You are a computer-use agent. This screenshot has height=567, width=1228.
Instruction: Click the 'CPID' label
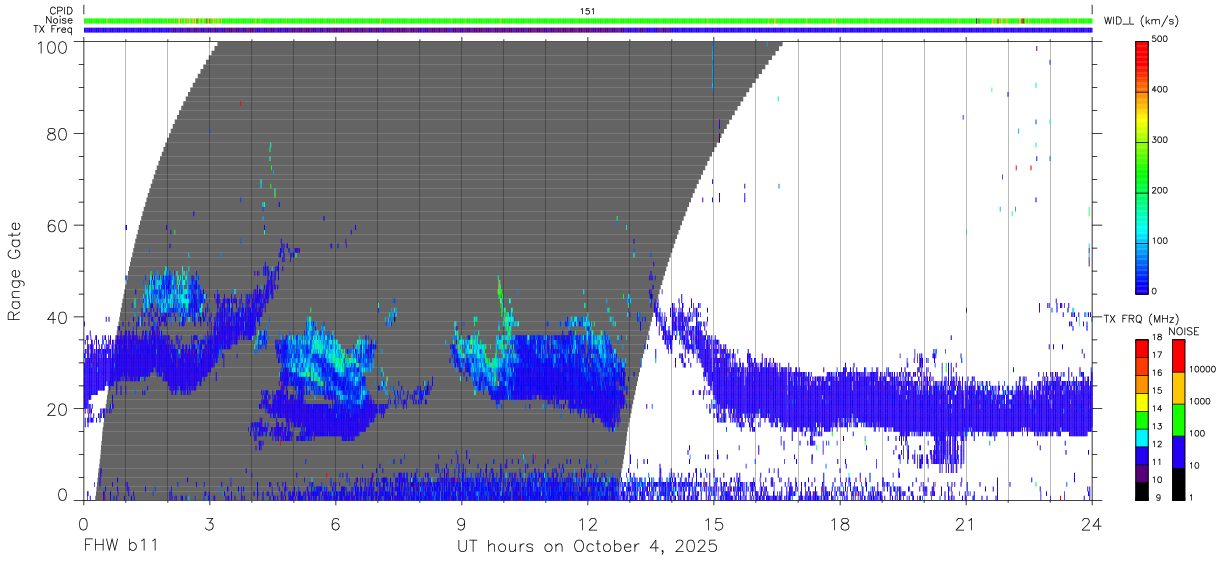pos(61,11)
